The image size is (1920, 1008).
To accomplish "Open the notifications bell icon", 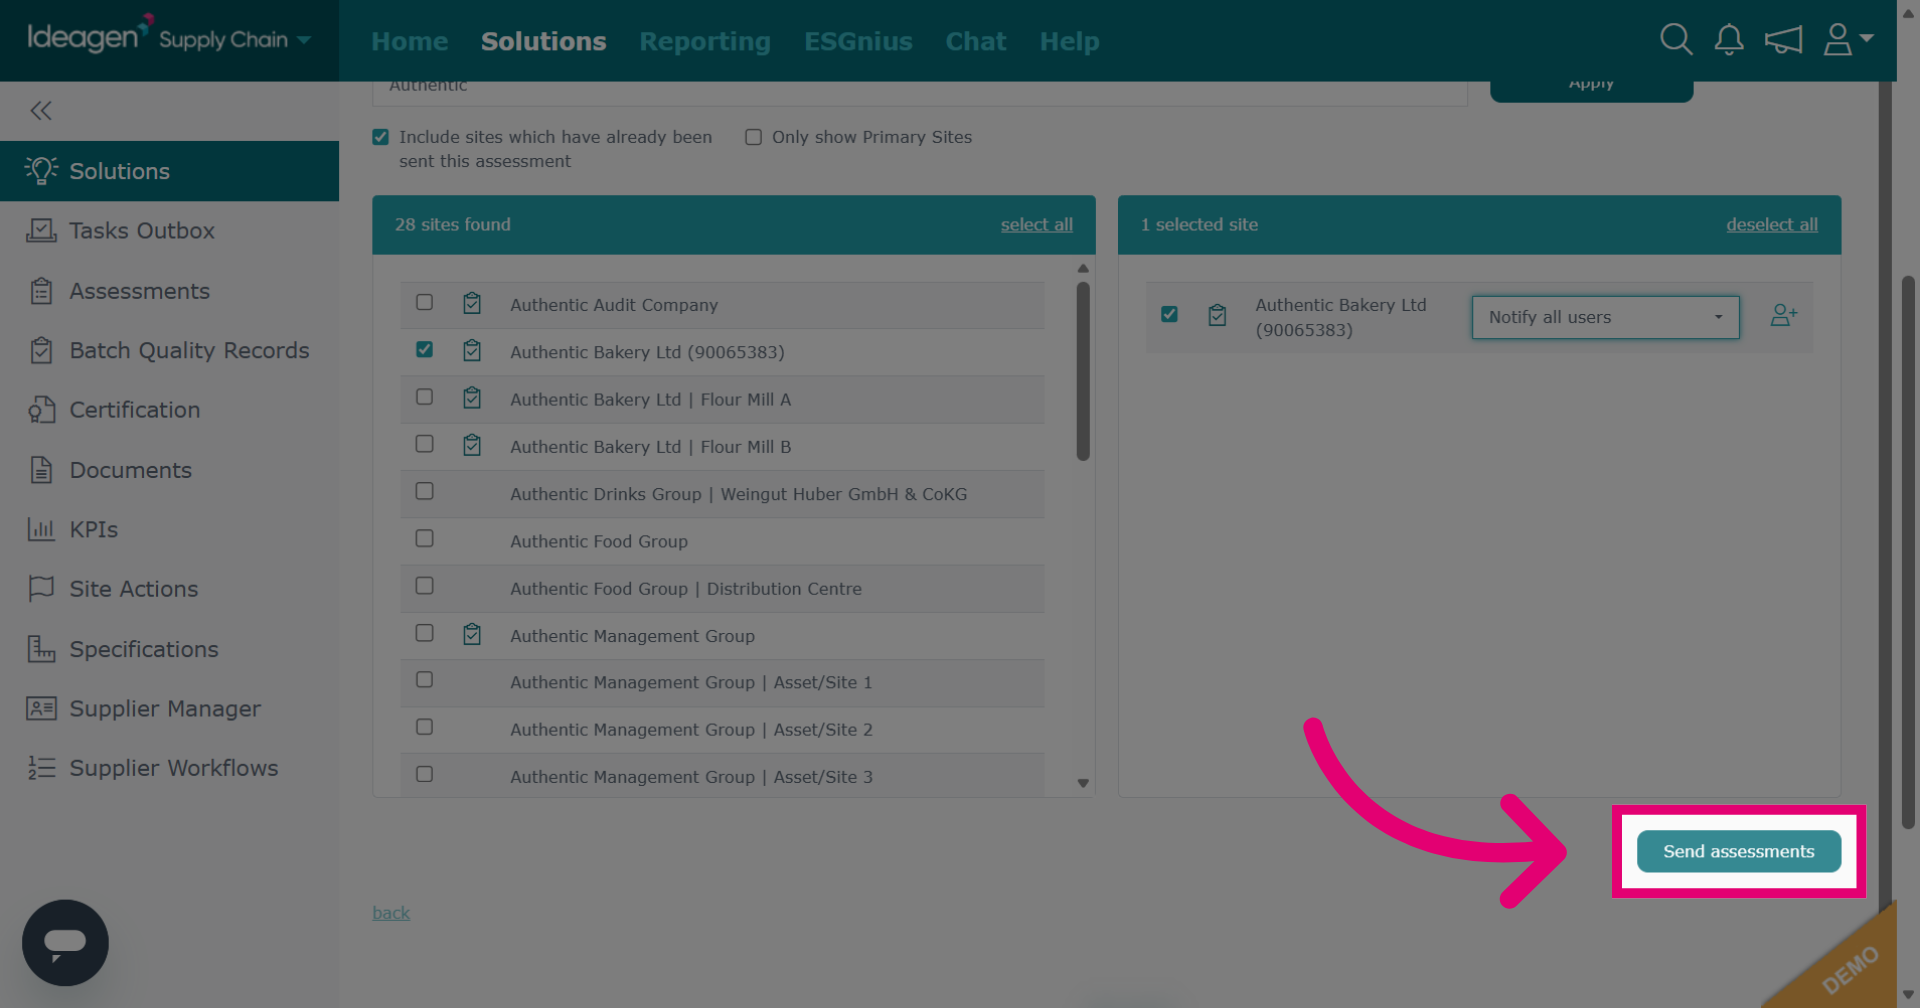I will pyautogui.click(x=1729, y=40).
